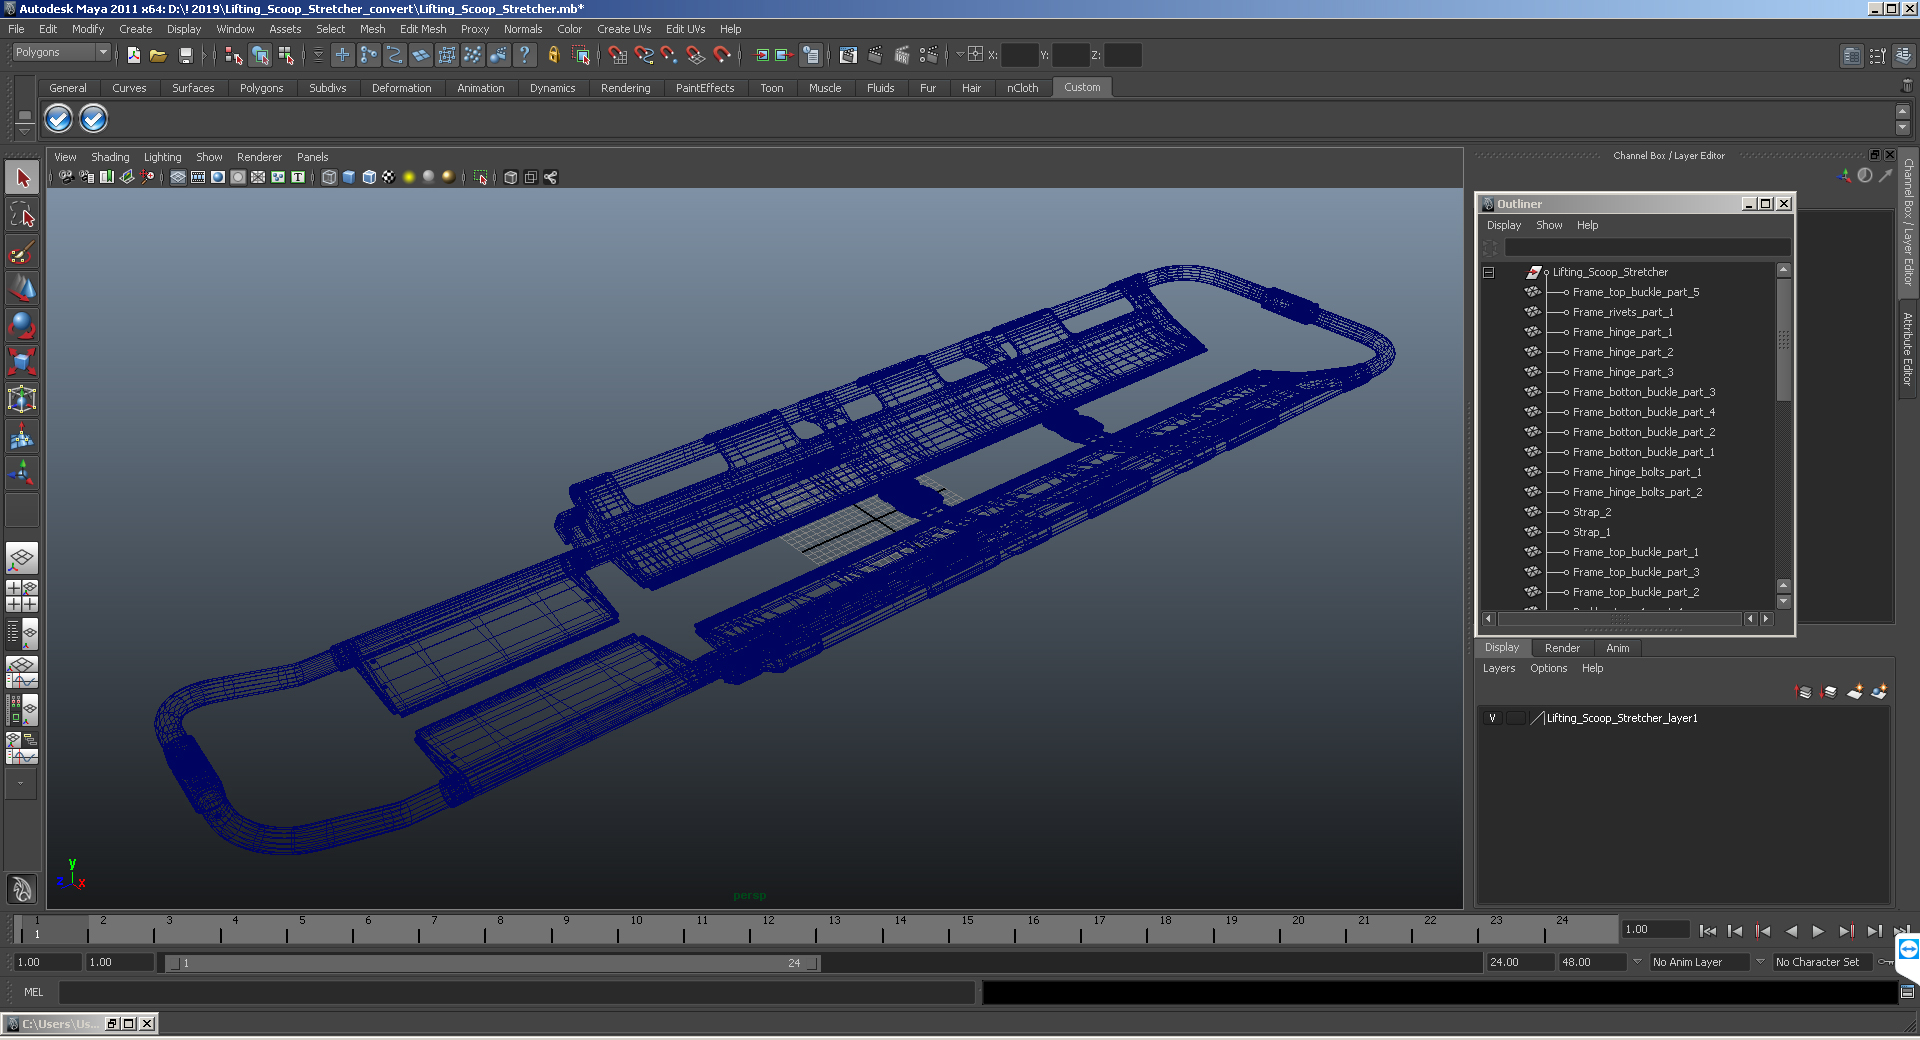
Task: Open Layers menu in layer editor
Action: point(1498,668)
